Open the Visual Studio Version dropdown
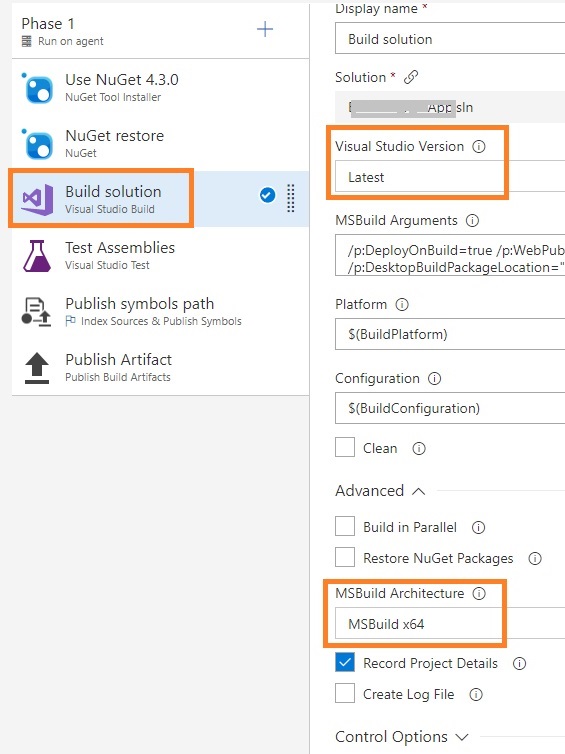The height and width of the screenshot is (754, 565). point(450,177)
